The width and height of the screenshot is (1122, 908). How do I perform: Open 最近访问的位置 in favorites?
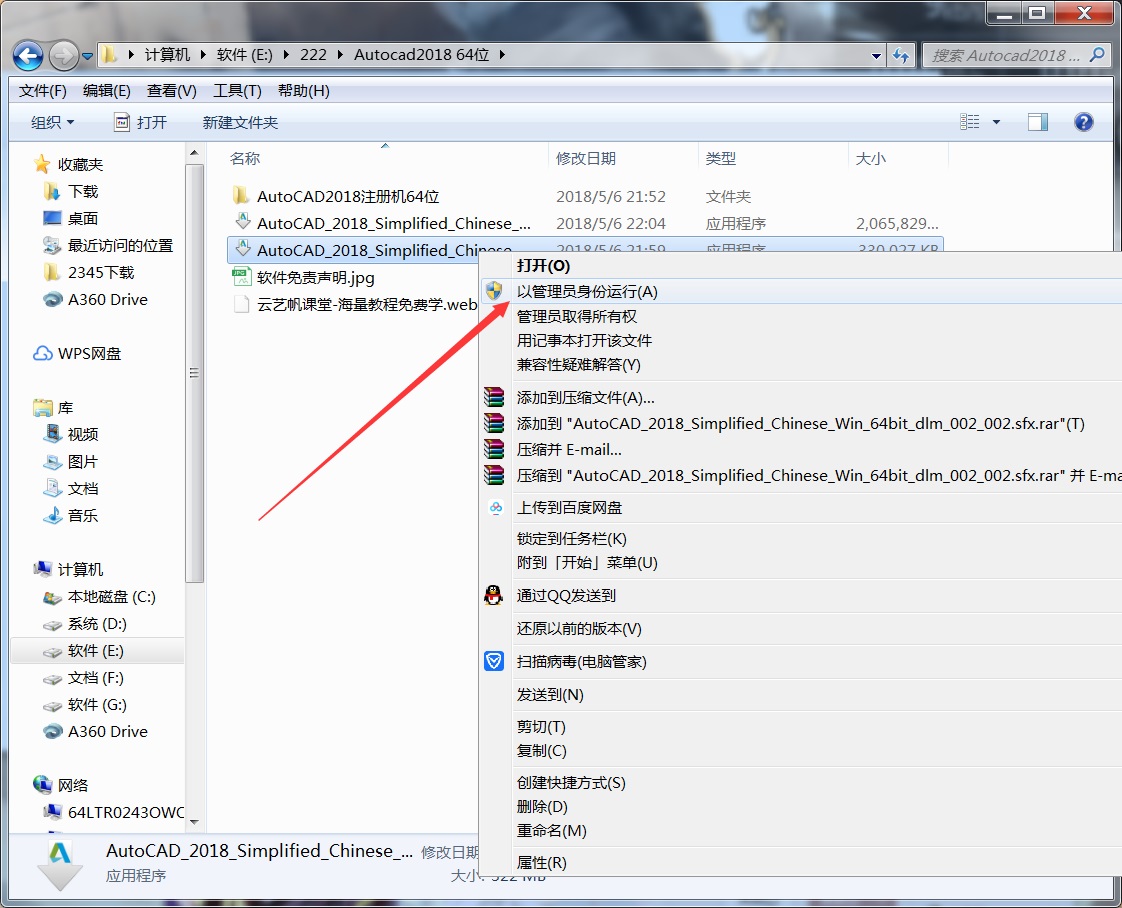[109, 245]
